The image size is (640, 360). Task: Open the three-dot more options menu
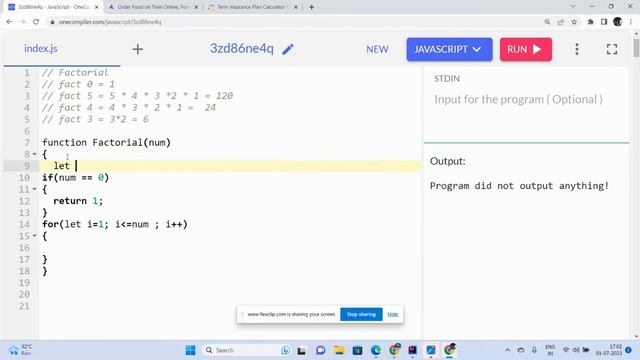[x=577, y=49]
